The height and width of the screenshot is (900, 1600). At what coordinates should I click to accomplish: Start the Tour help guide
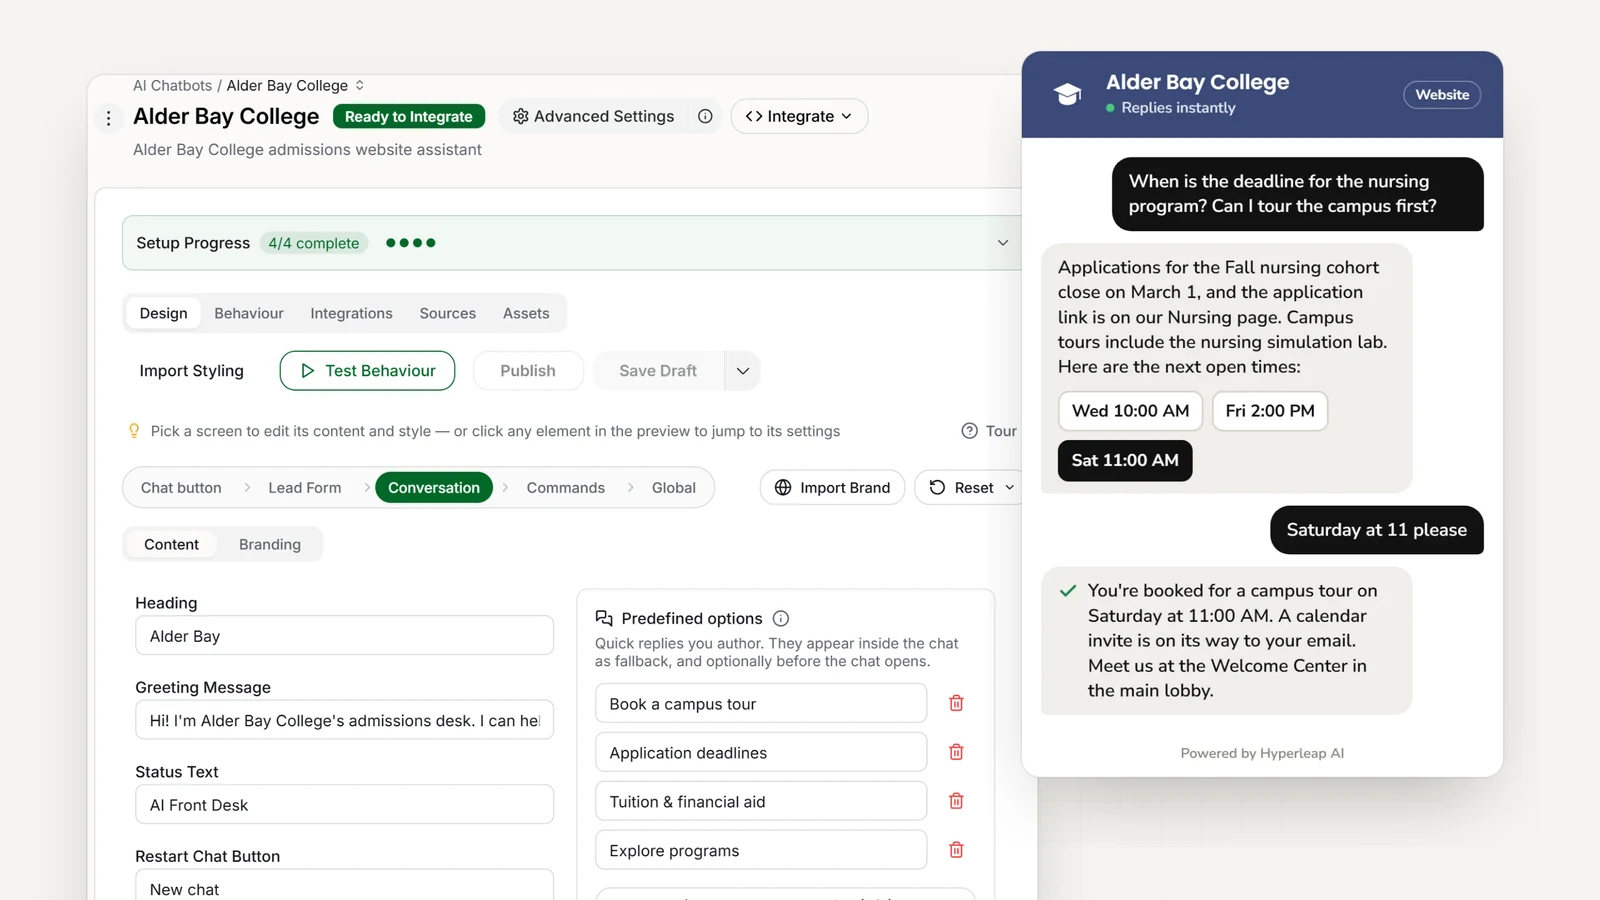click(989, 431)
